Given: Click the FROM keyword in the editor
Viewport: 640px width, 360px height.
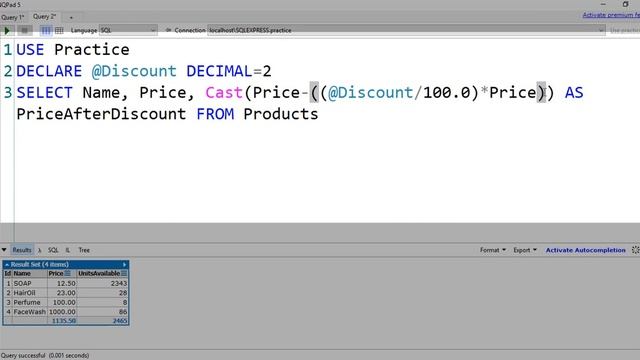Looking at the screenshot, I should pyautogui.click(x=215, y=114).
